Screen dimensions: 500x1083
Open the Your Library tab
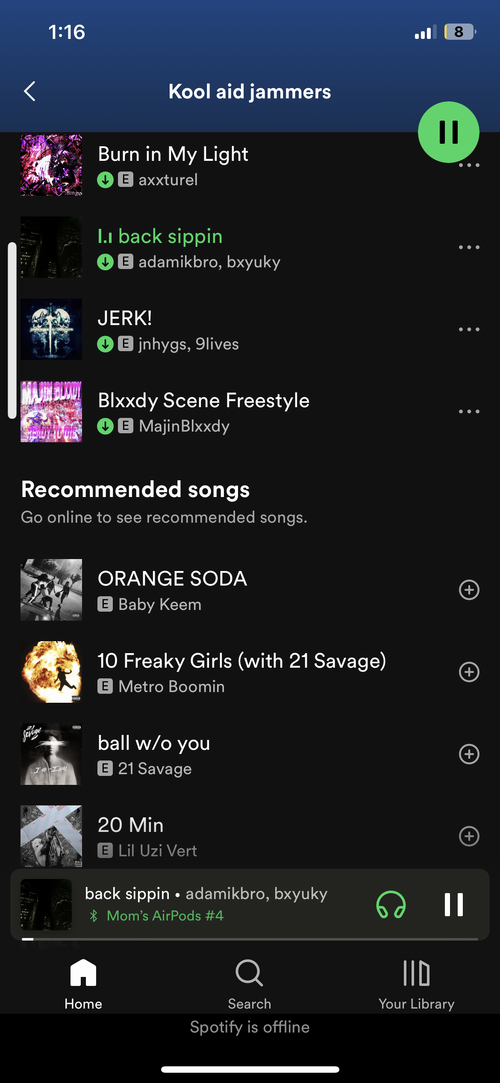pyautogui.click(x=416, y=985)
